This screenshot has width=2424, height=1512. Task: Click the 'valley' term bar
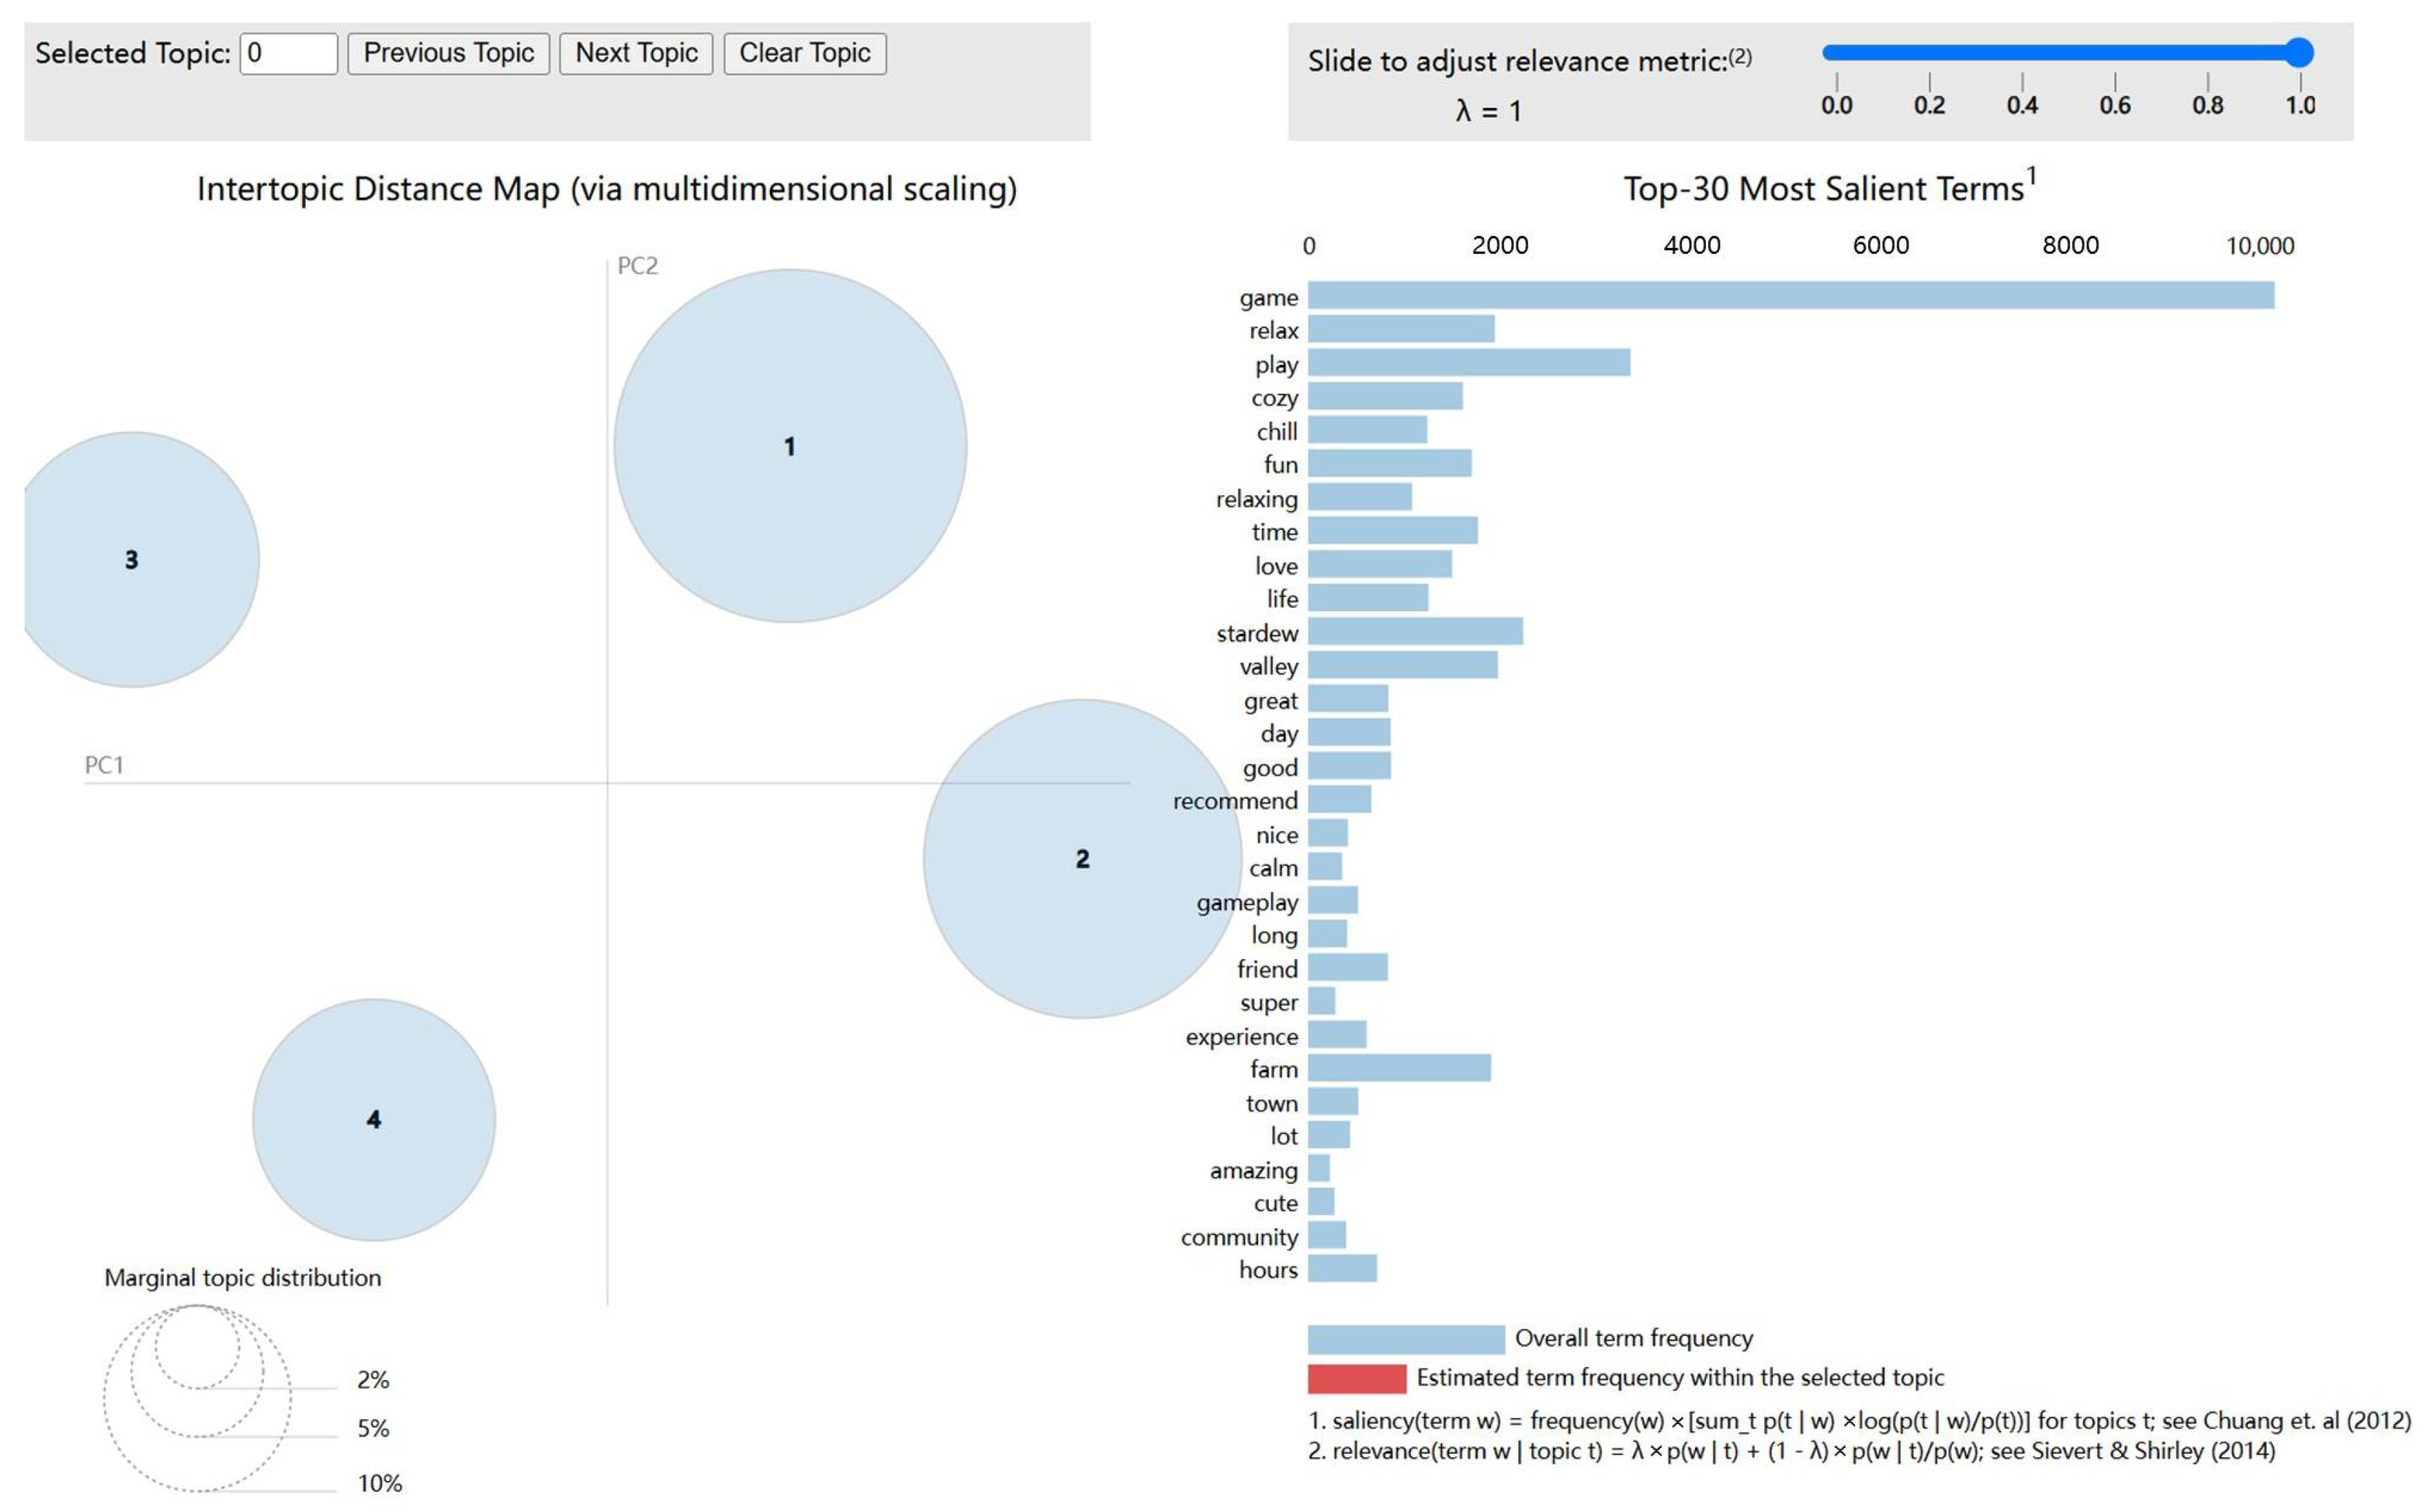[1402, 665]
